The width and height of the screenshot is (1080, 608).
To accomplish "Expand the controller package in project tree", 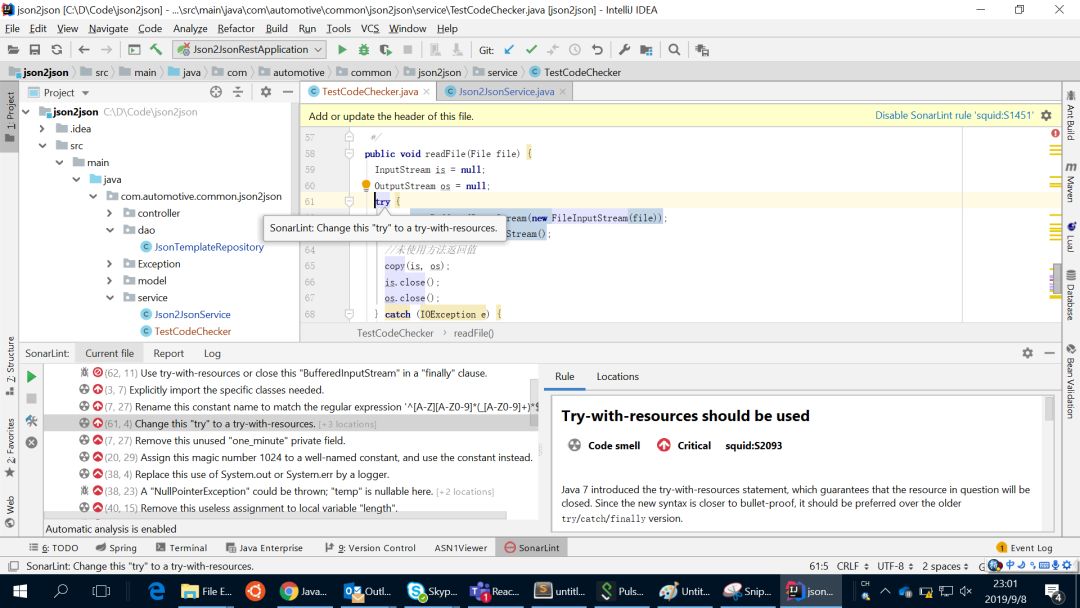I will 111,213.
